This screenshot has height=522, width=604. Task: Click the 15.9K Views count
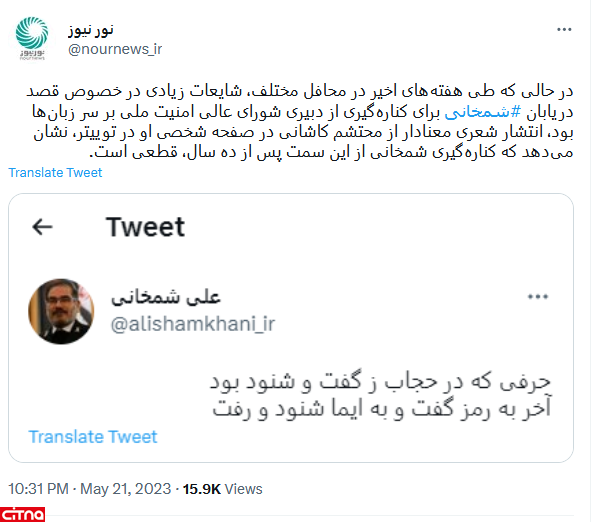click(x=222, y=489)
